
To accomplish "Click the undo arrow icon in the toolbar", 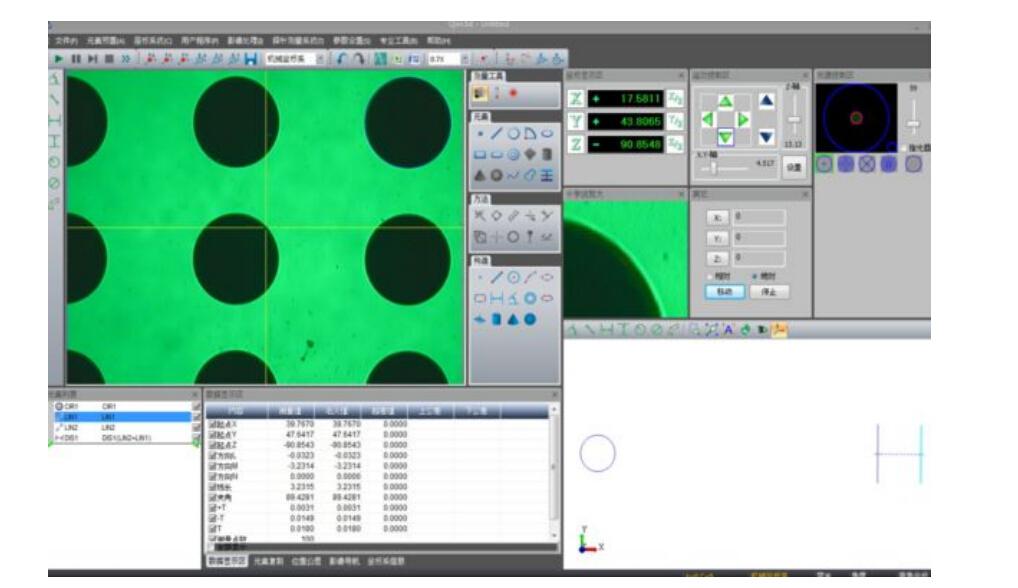I will (342, 60).
